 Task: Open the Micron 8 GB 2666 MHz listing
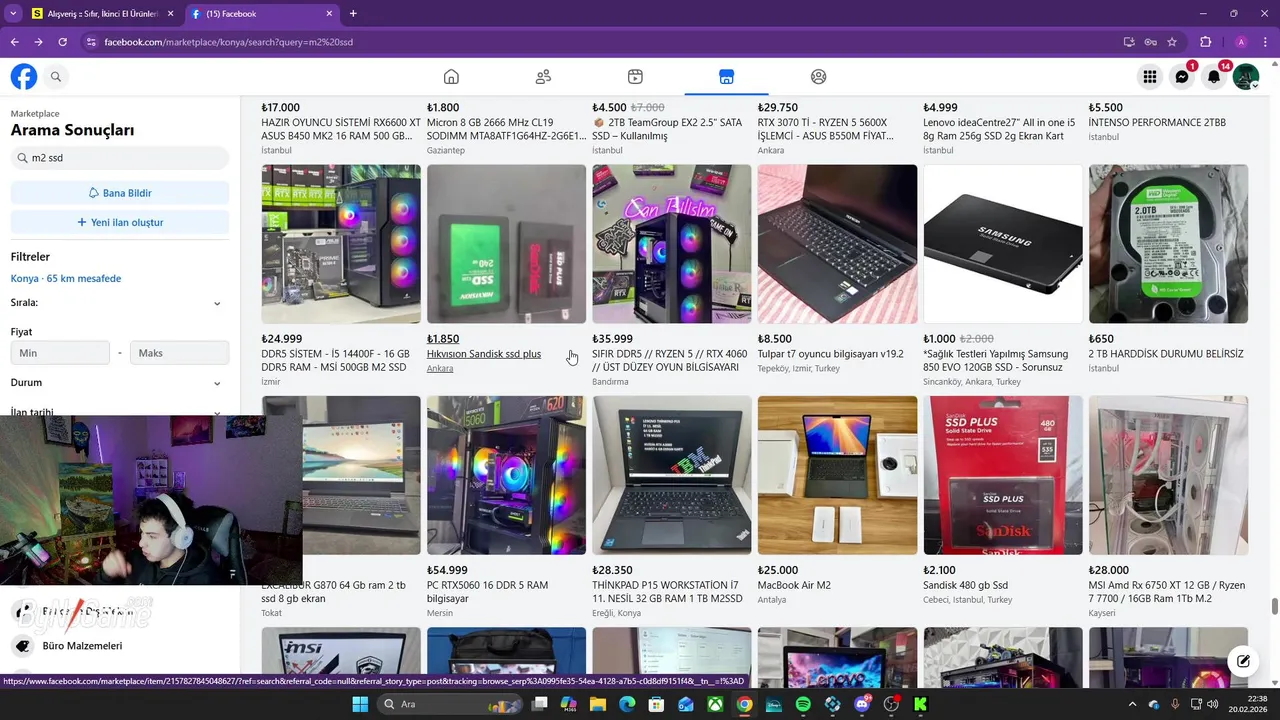click(x=506, y=129)
